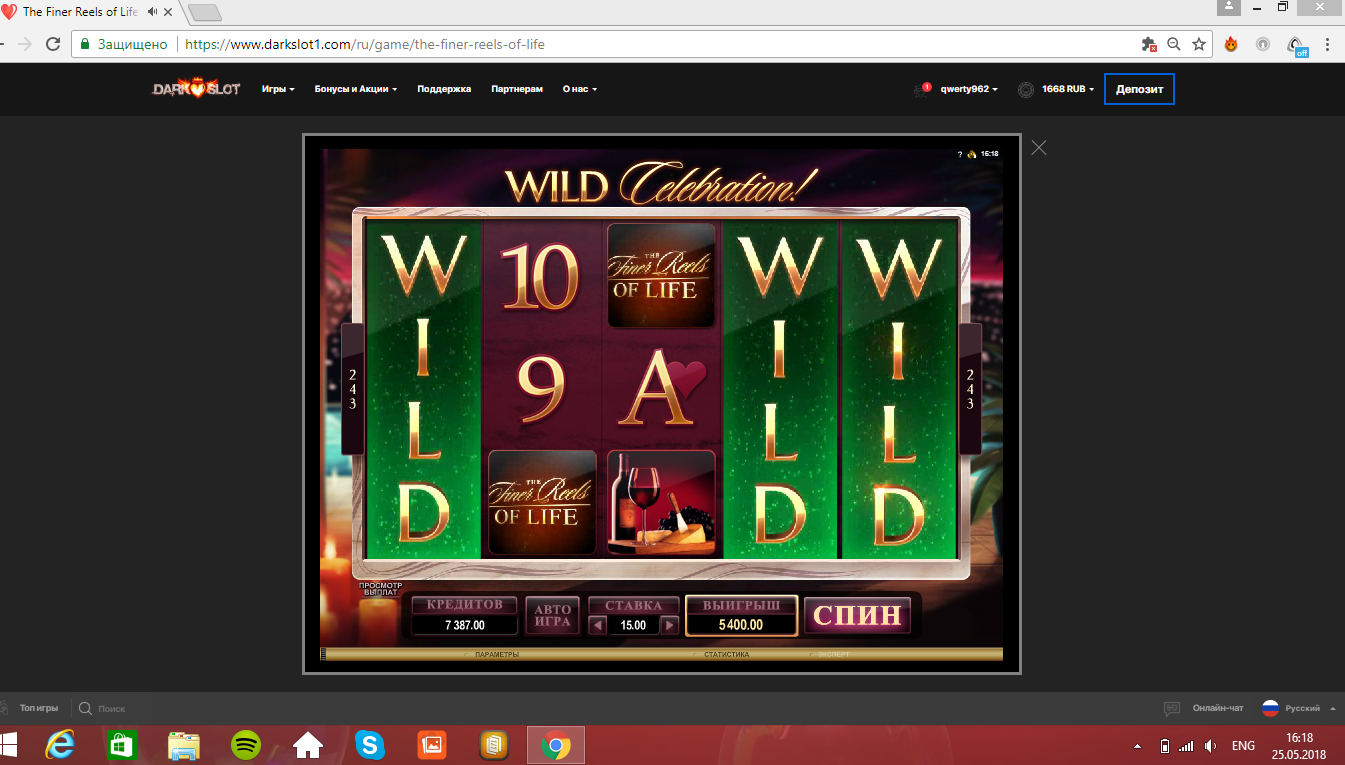Click the orange flame face extension icon

coord(1231,44)
